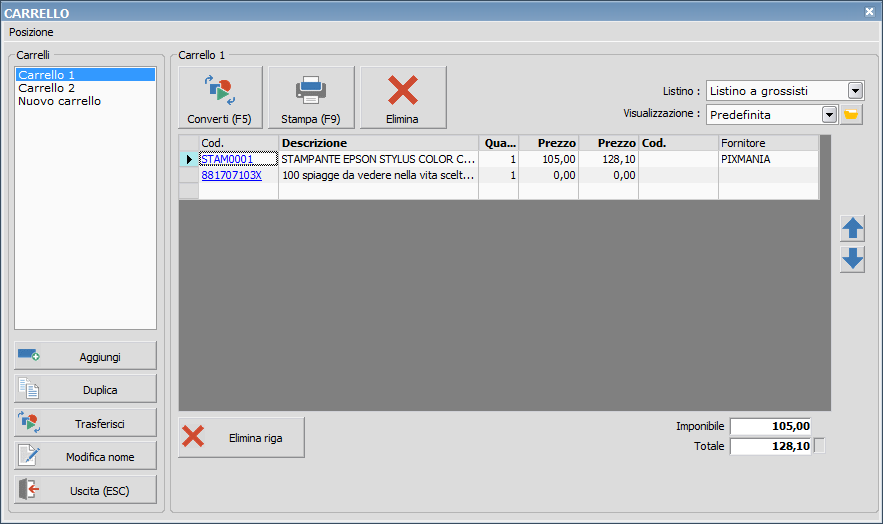
Task: Delete the cart with the Elimina button
Action: point(403,97)
